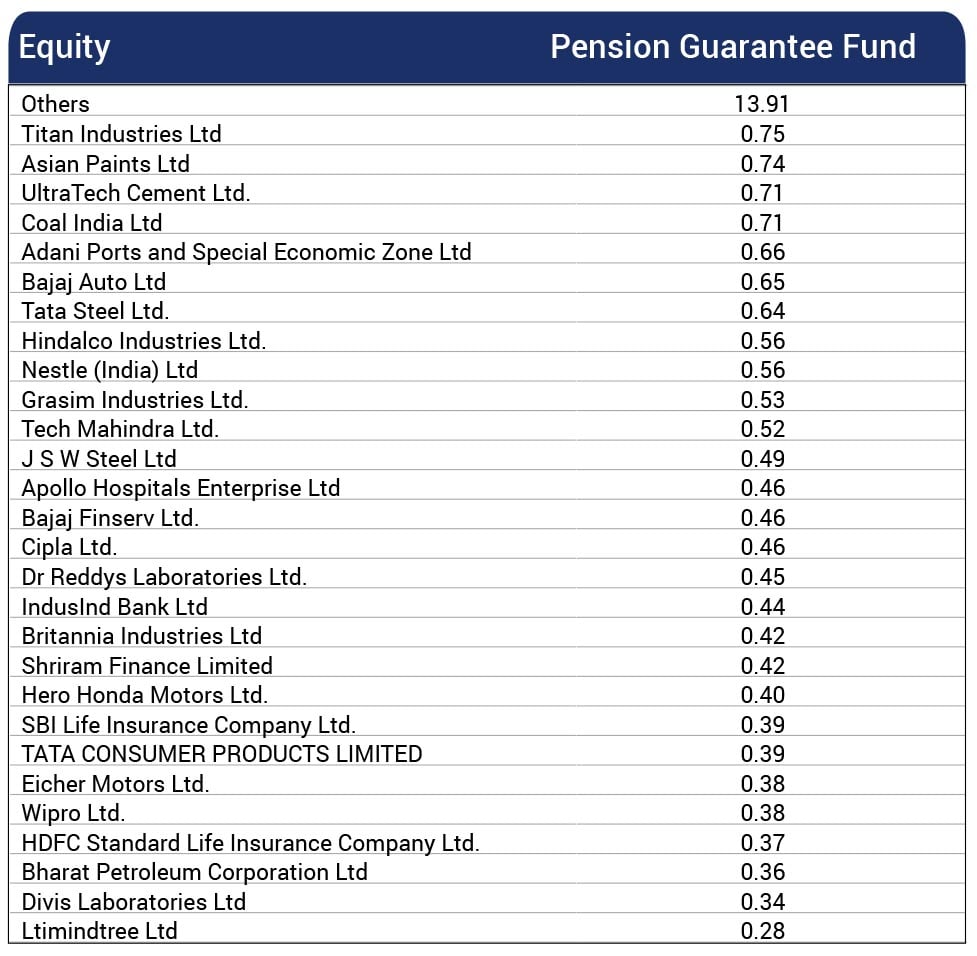This screenshot has height=956, width=977.
Task: Select Hero Honda Motors Ltd. row
Action: point(144,695)
